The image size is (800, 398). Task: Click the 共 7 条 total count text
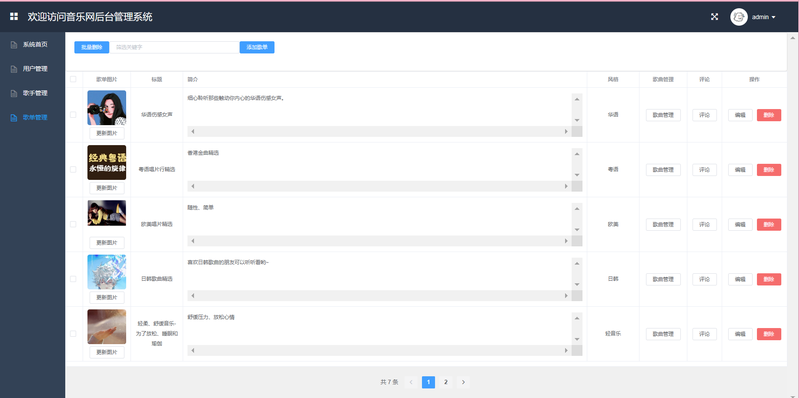click(389, 382)
